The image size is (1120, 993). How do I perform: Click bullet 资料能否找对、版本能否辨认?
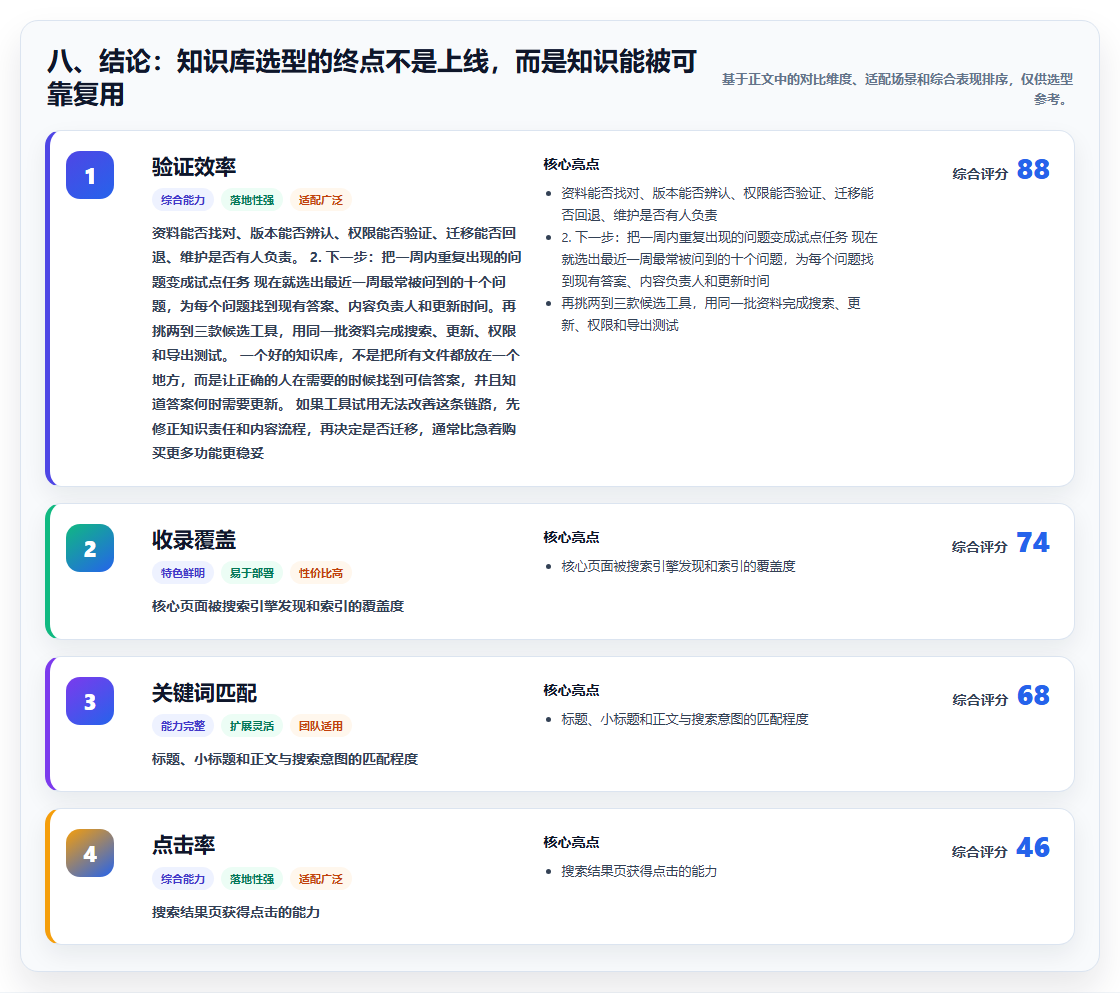click(x=717, y=204)
